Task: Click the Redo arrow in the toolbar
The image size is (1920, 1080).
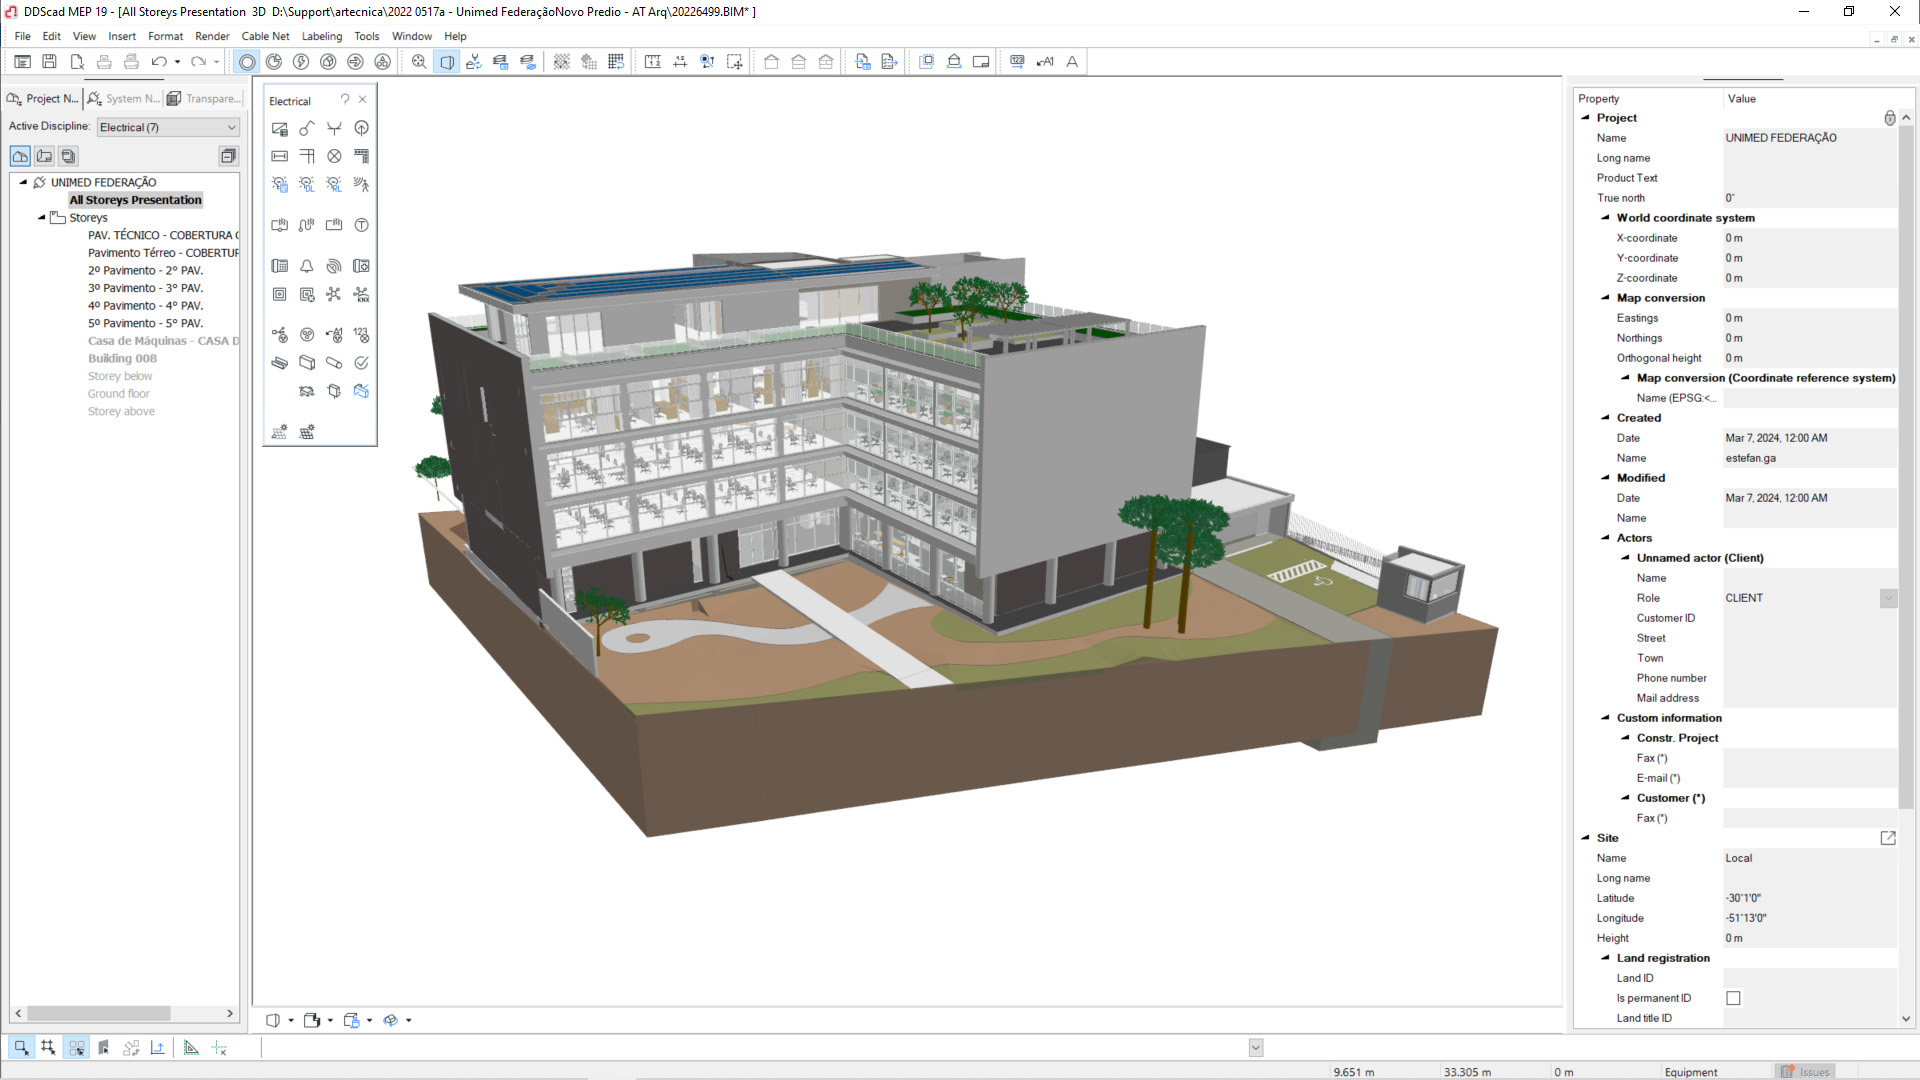Action: coord(198,62)
